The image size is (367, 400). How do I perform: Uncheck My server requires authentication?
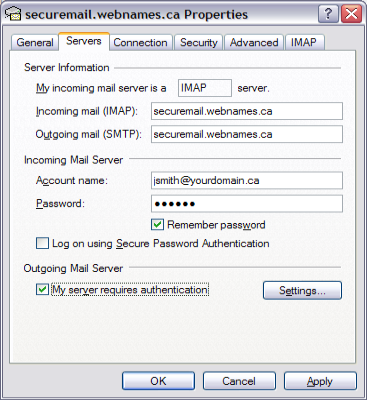pos(42,289)
